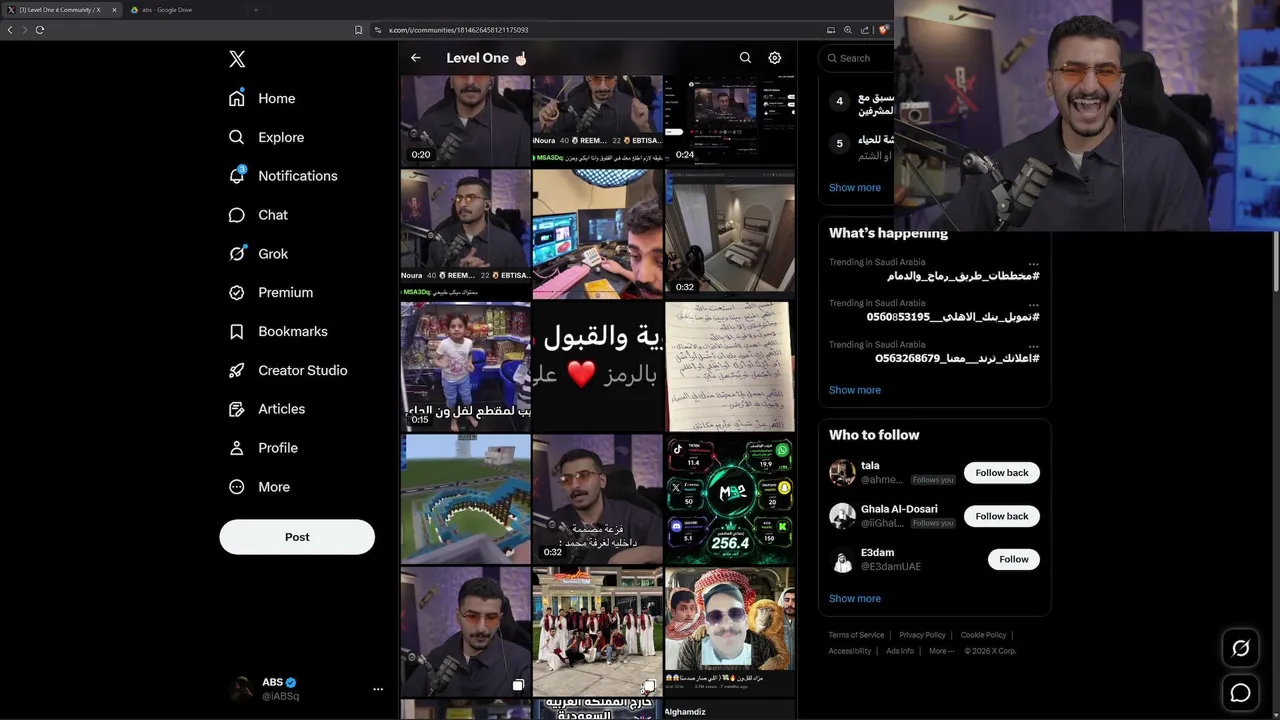Open options for the 0563268679 trend
This screenshot has height=720, width=1280.
click(x=1033, y=346)
